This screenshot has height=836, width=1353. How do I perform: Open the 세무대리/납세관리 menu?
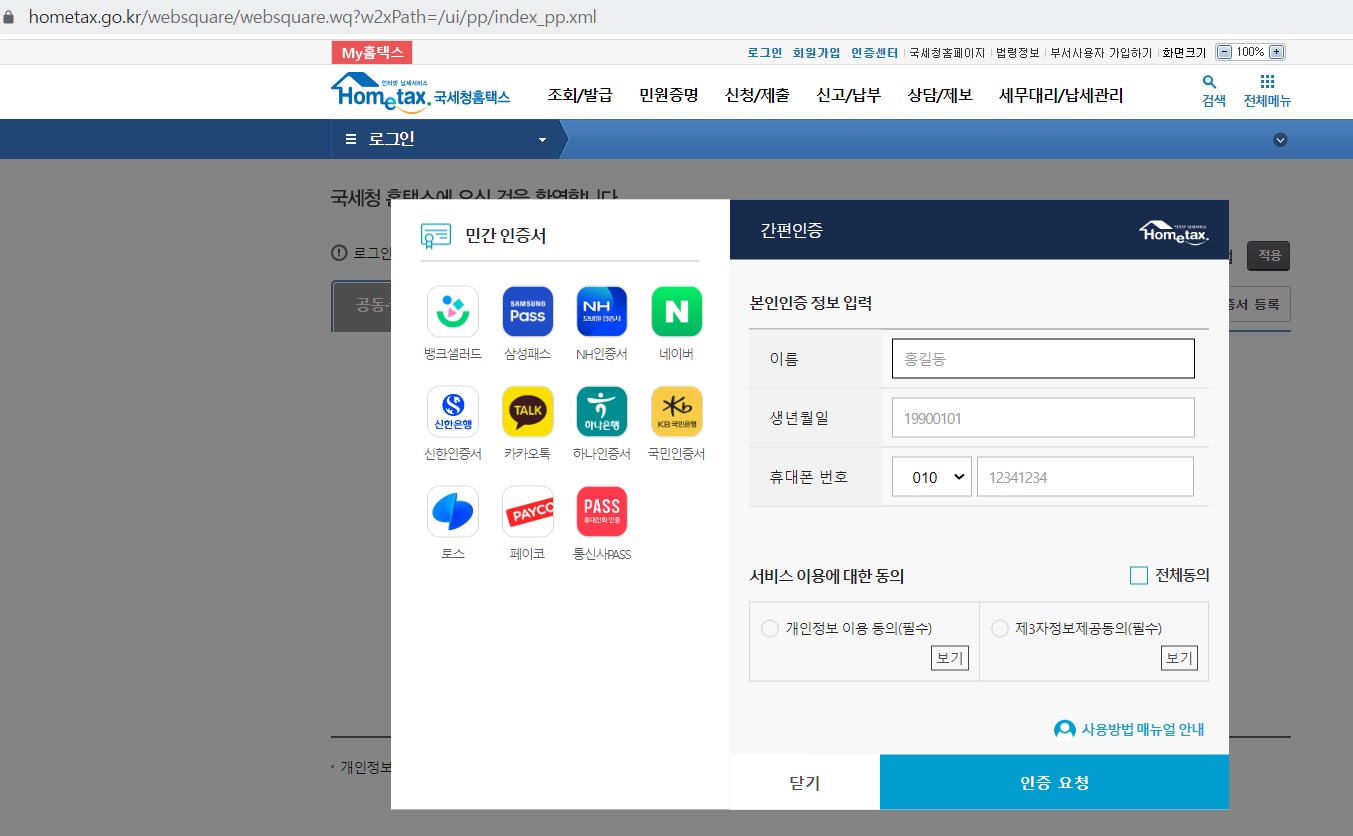(1061, 95)
